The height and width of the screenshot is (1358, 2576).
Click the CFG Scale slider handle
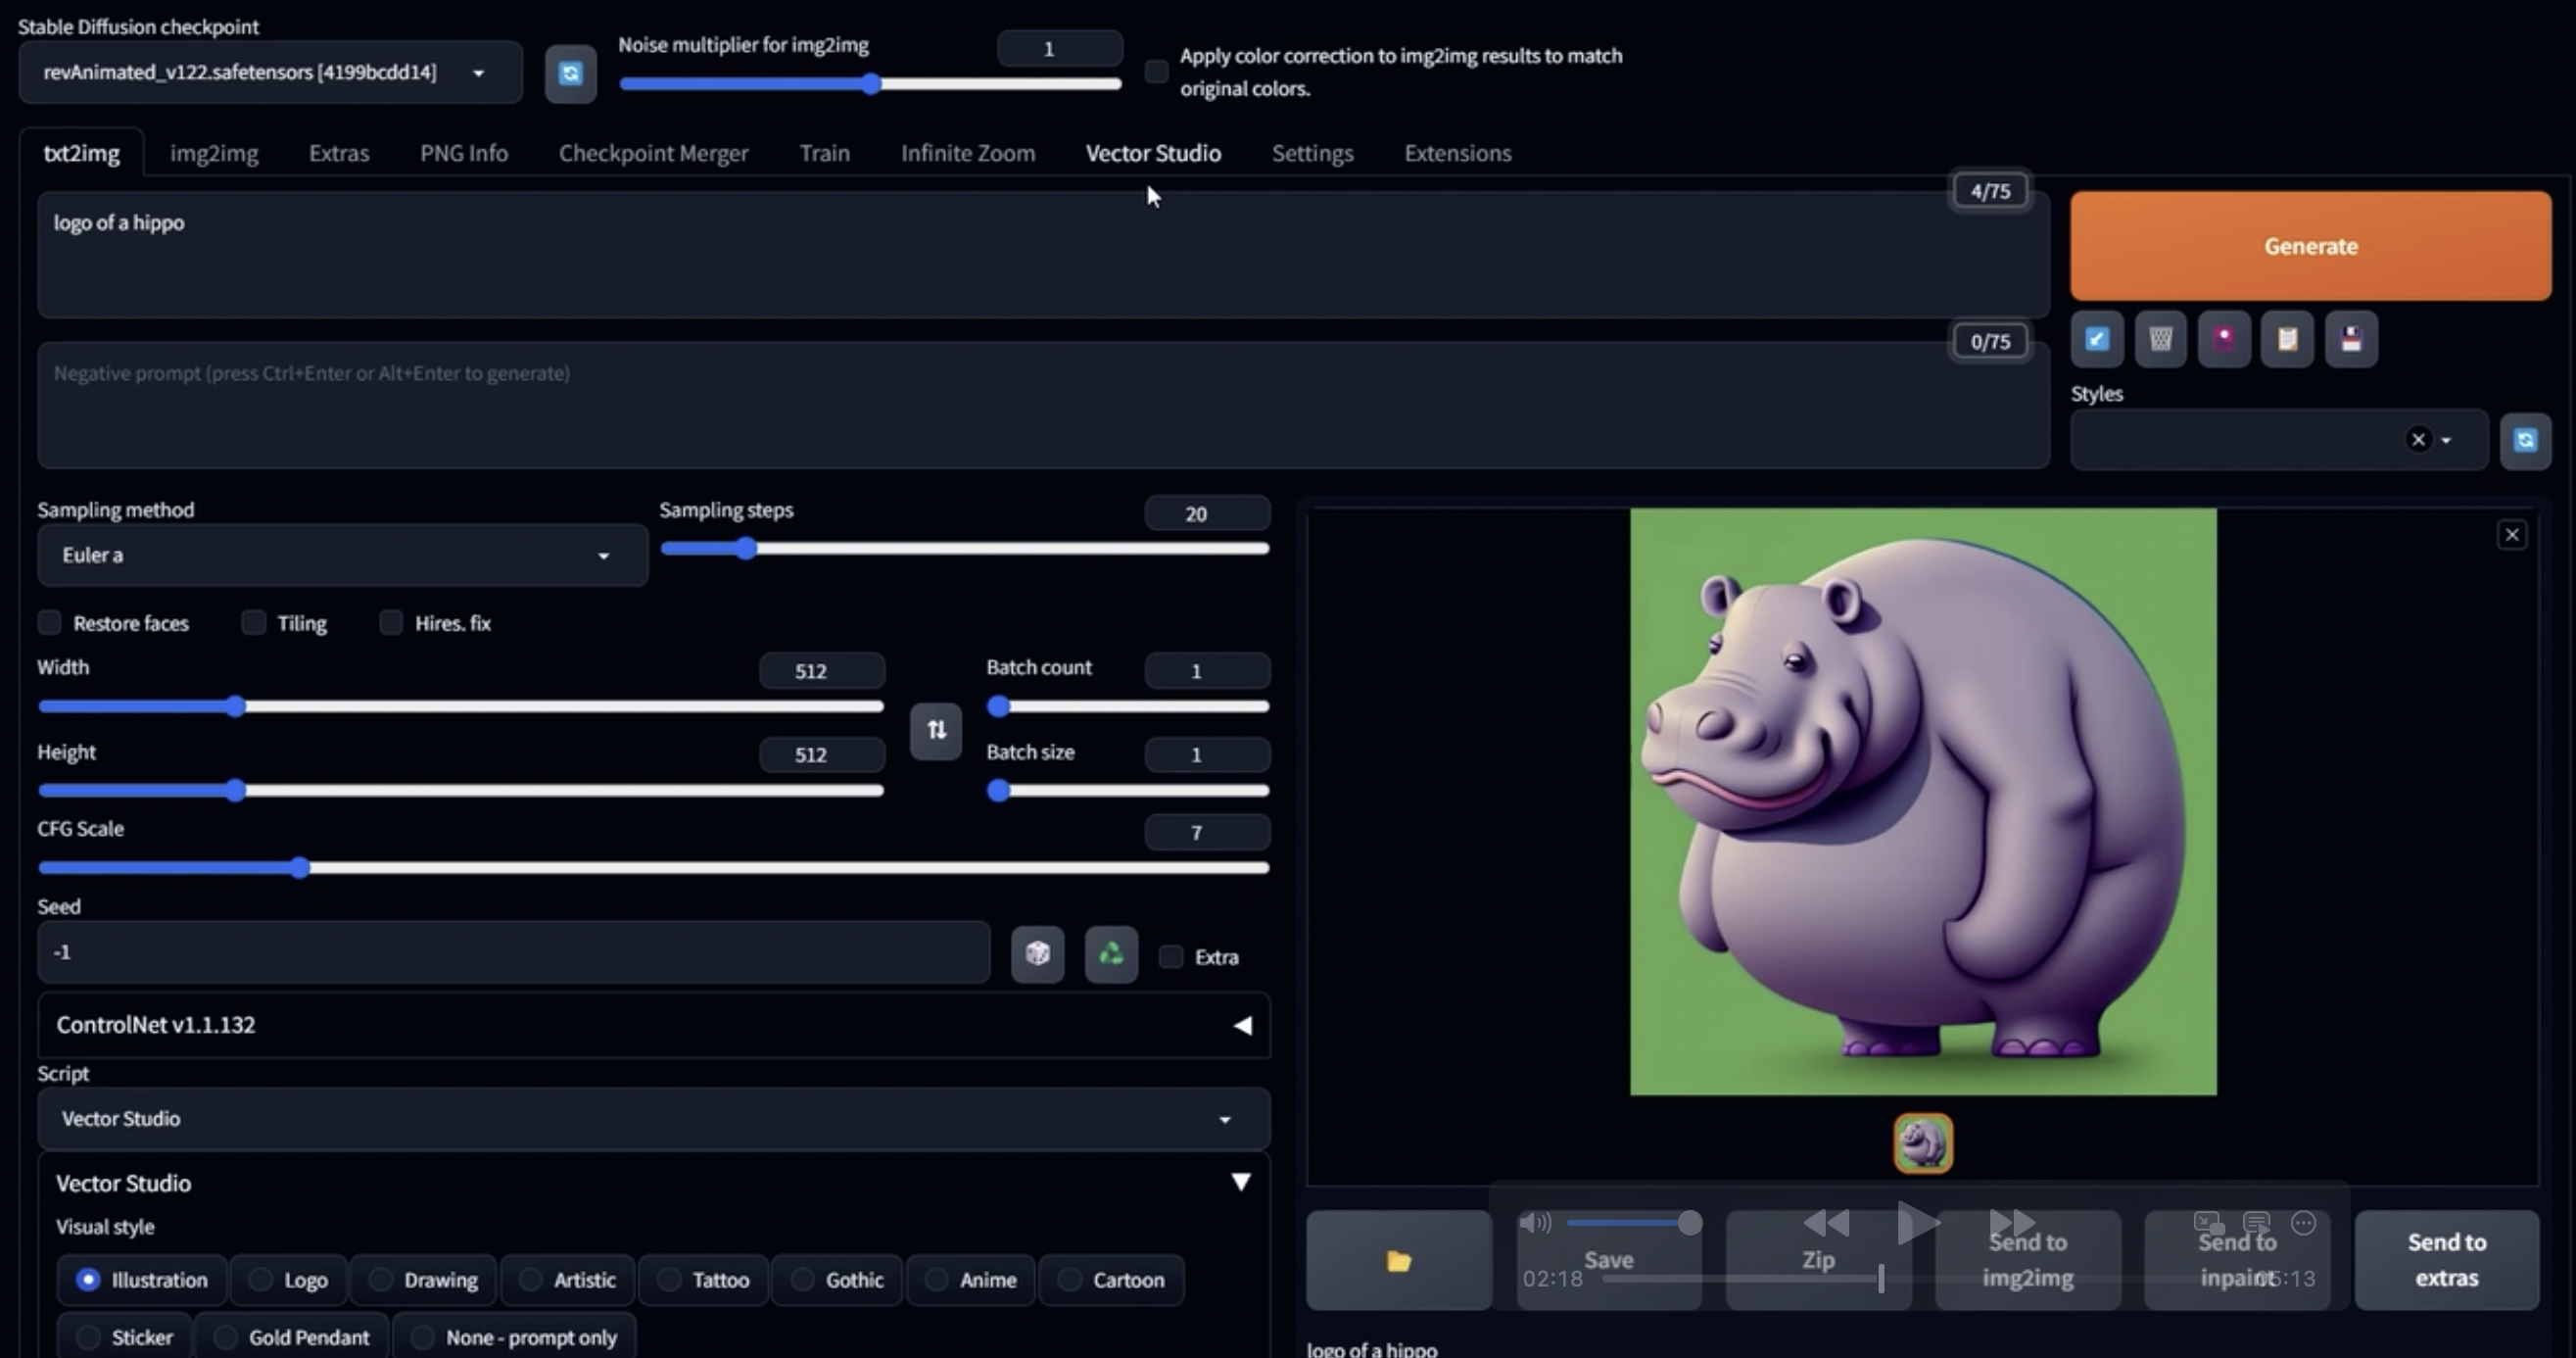[300, 868]
